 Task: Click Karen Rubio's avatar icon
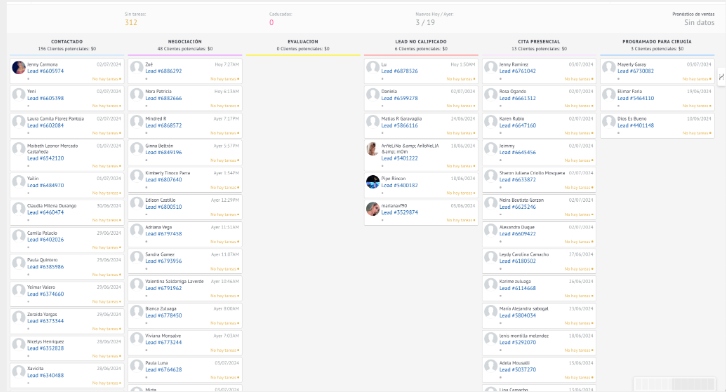[x=491, y=122]
